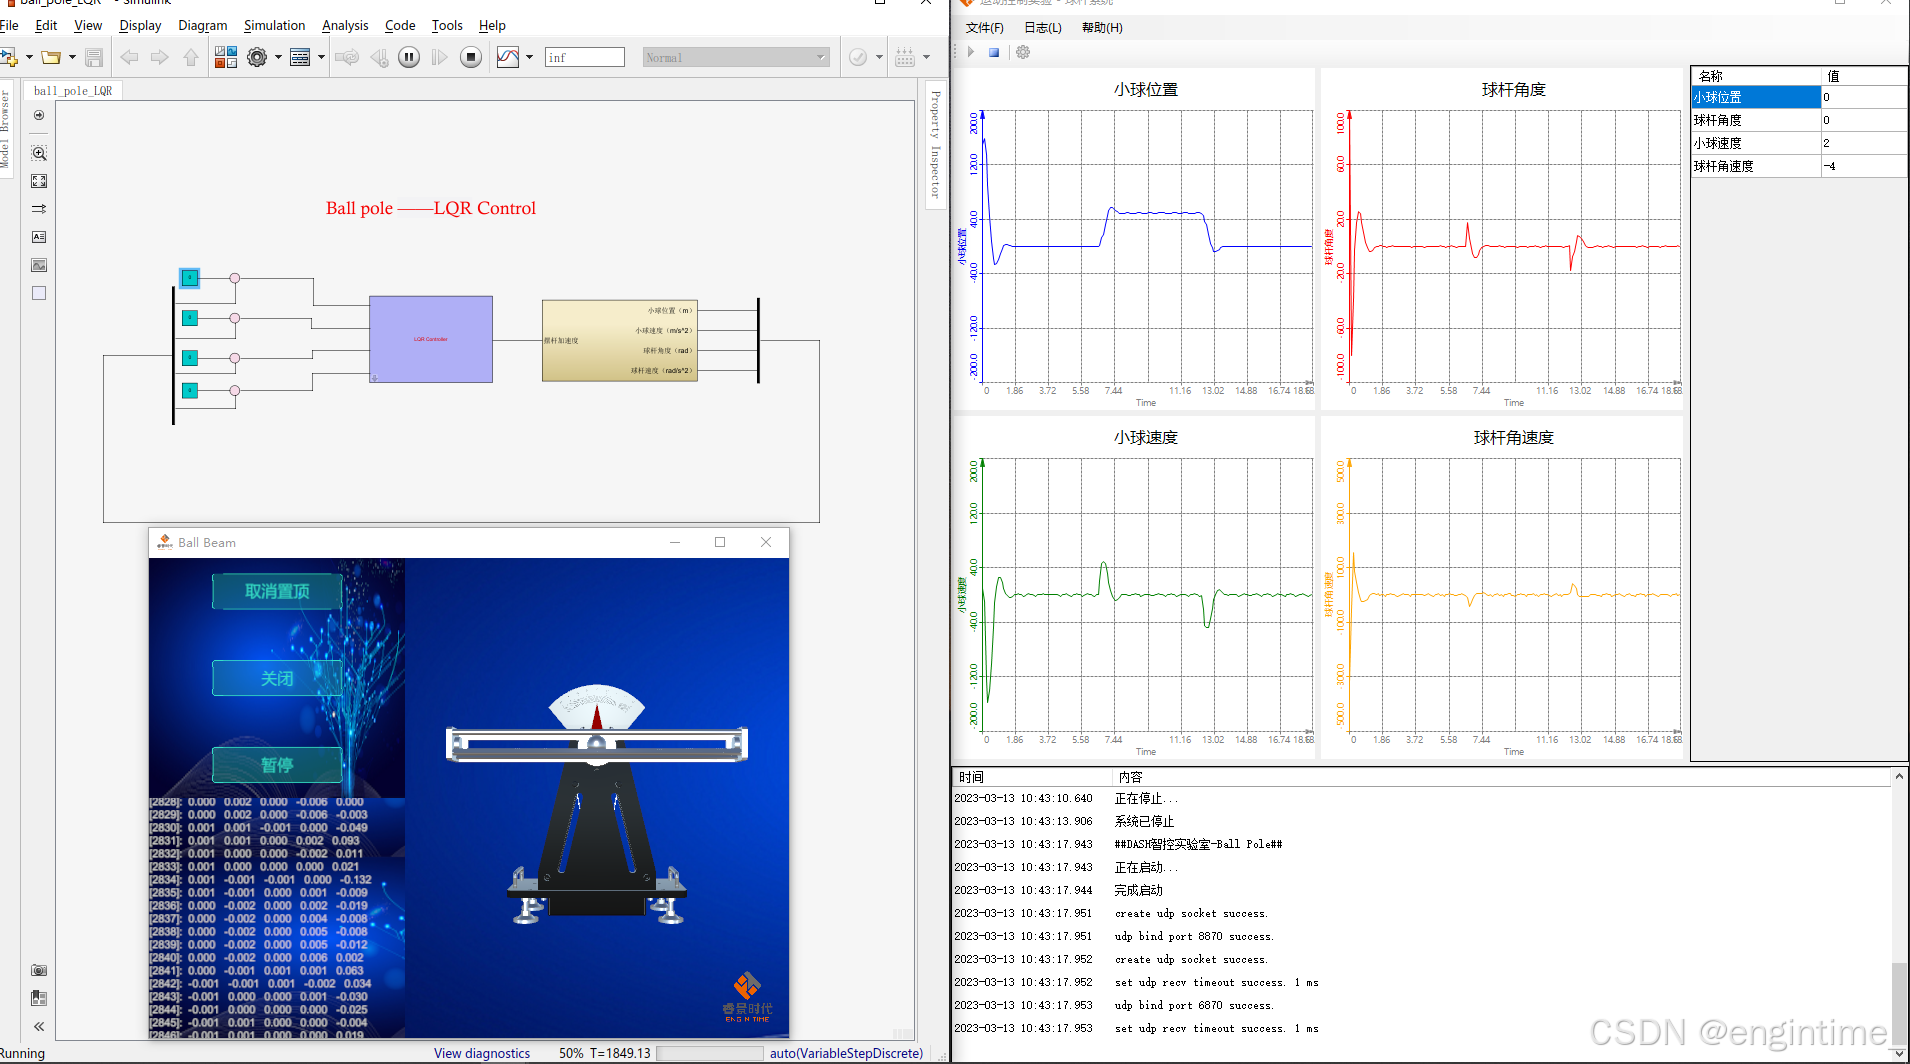Viewport: 1910px width, 1064px height.
Task: Open Model Configuration Parameters gear icon
Action: (257, 57)
